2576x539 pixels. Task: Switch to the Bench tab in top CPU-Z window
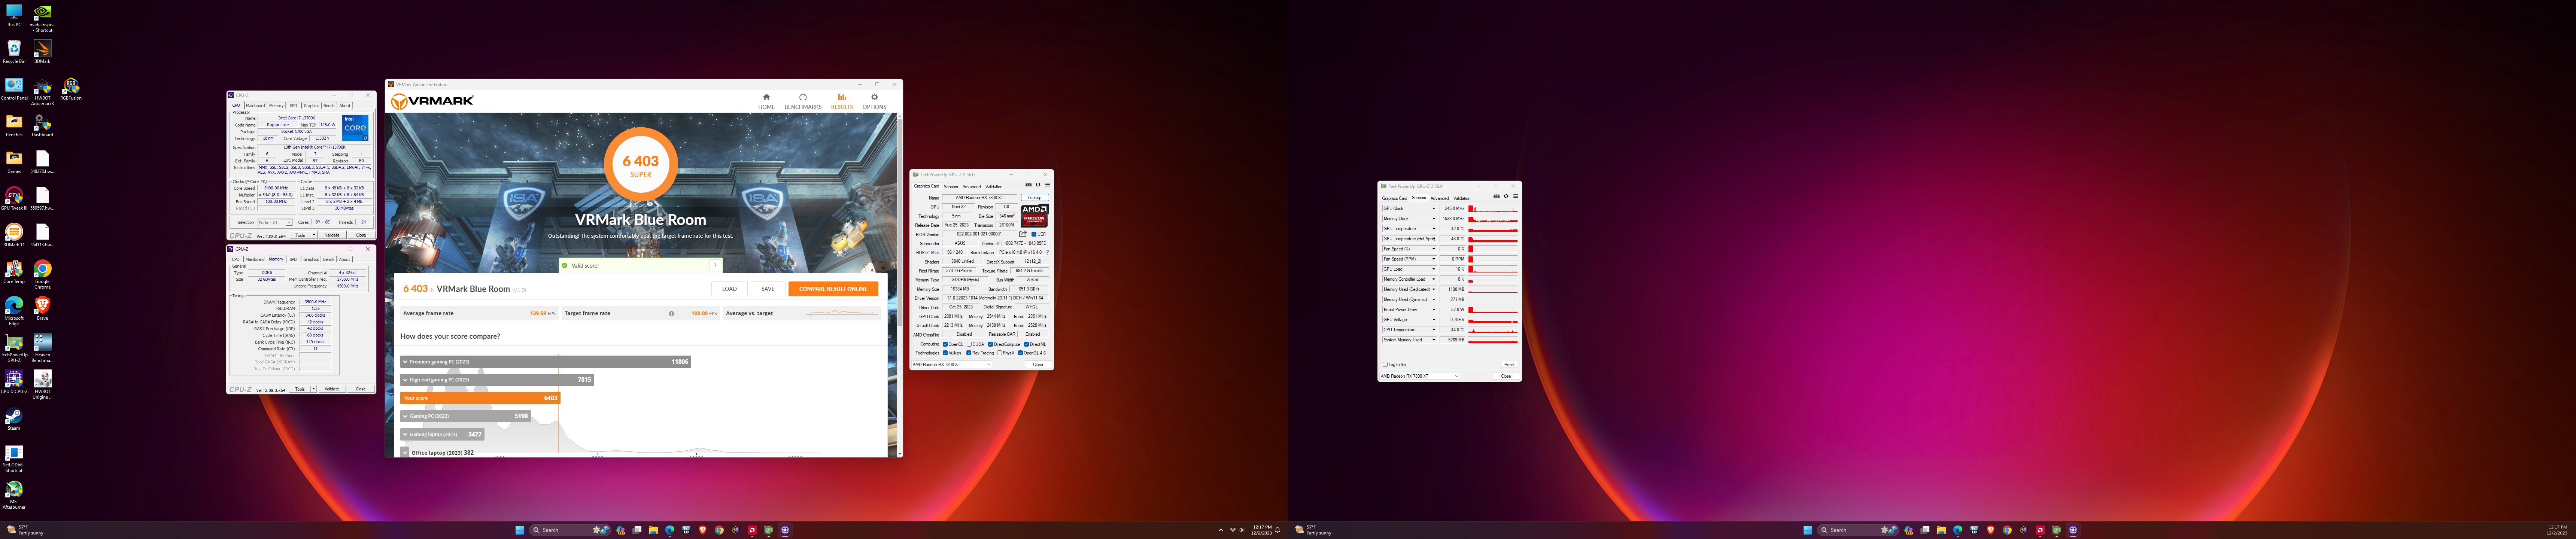pos(329,105)
